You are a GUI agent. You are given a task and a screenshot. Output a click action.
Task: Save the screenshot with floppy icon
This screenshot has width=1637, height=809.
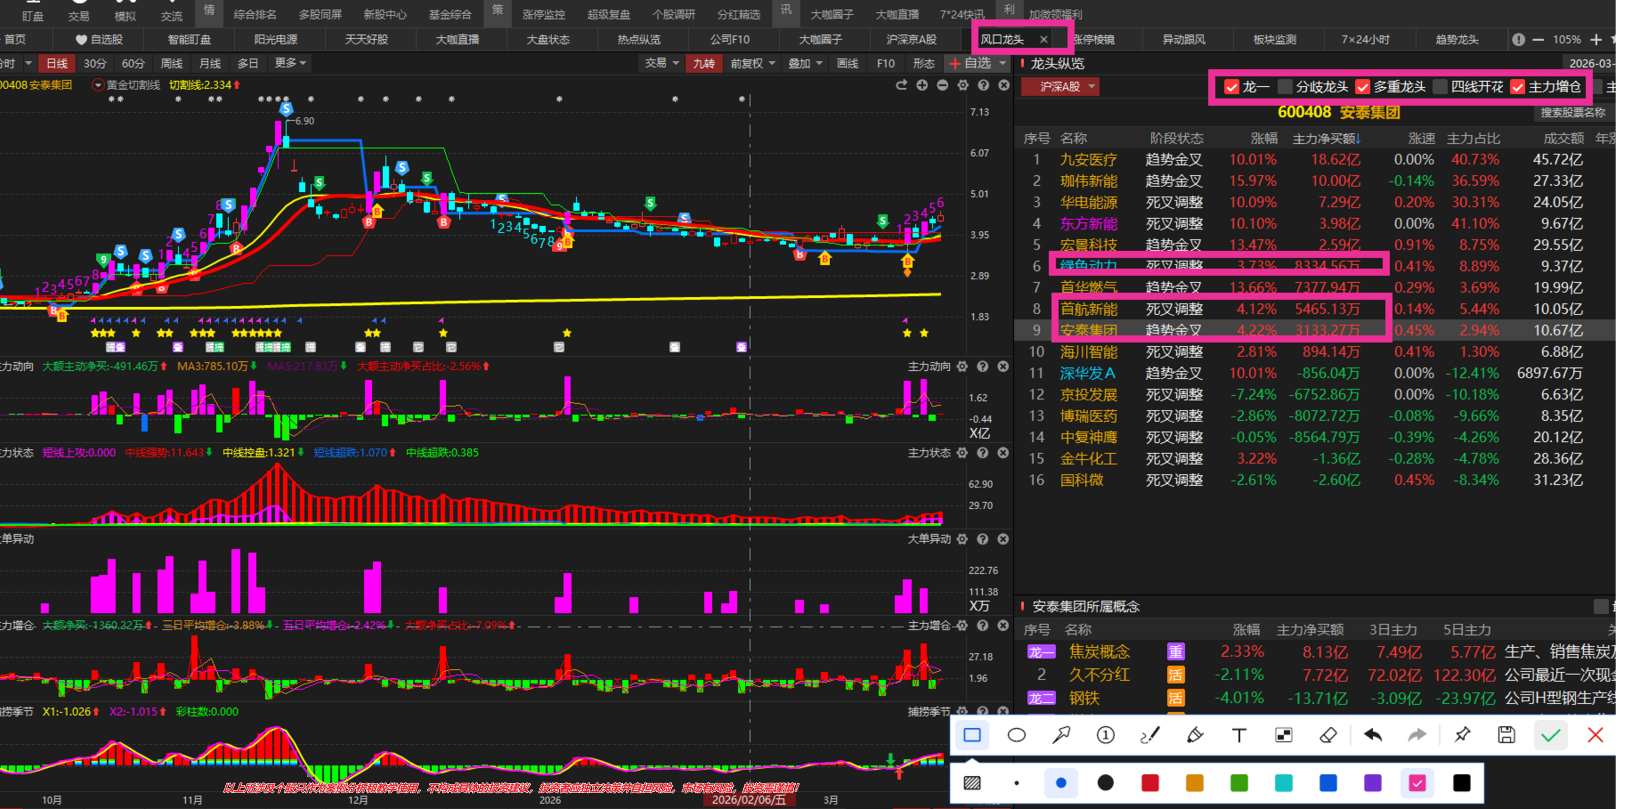coord(1506,735)
